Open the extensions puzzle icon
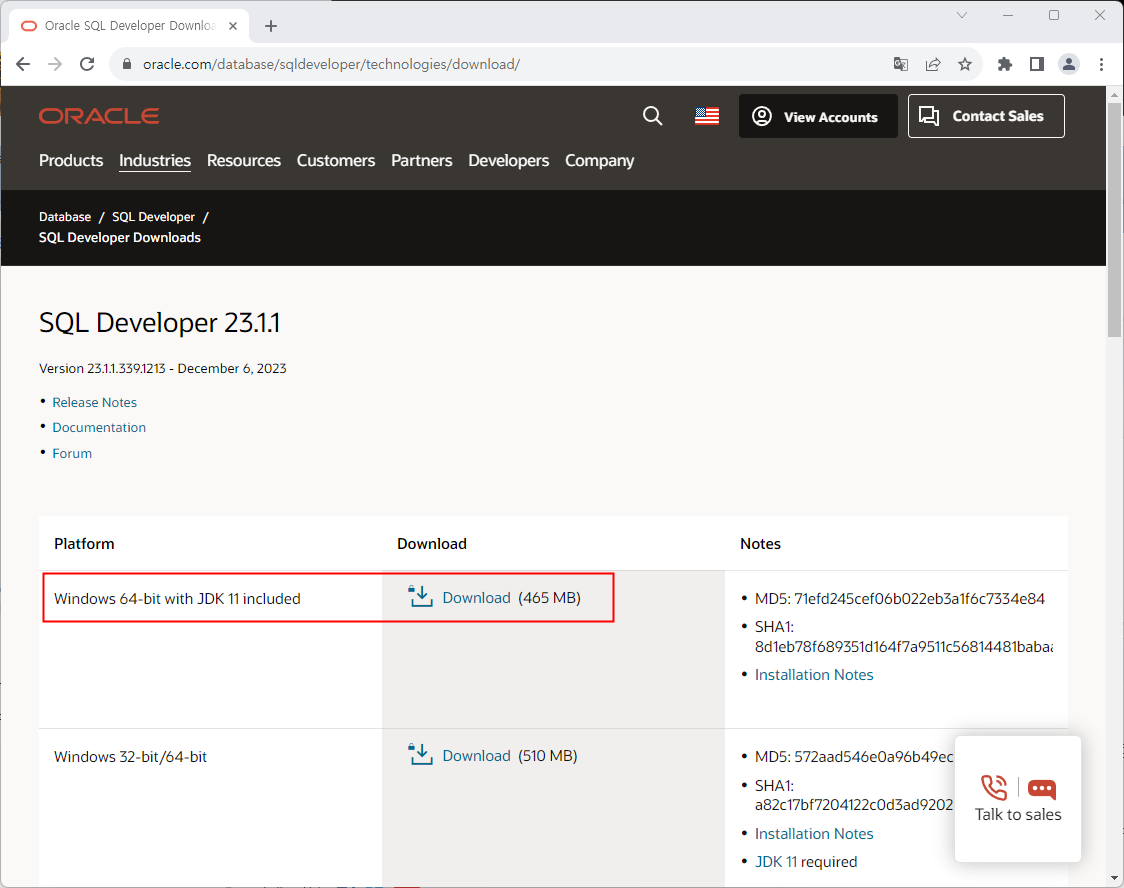 pyautogui.click(x=1004, y=64)
